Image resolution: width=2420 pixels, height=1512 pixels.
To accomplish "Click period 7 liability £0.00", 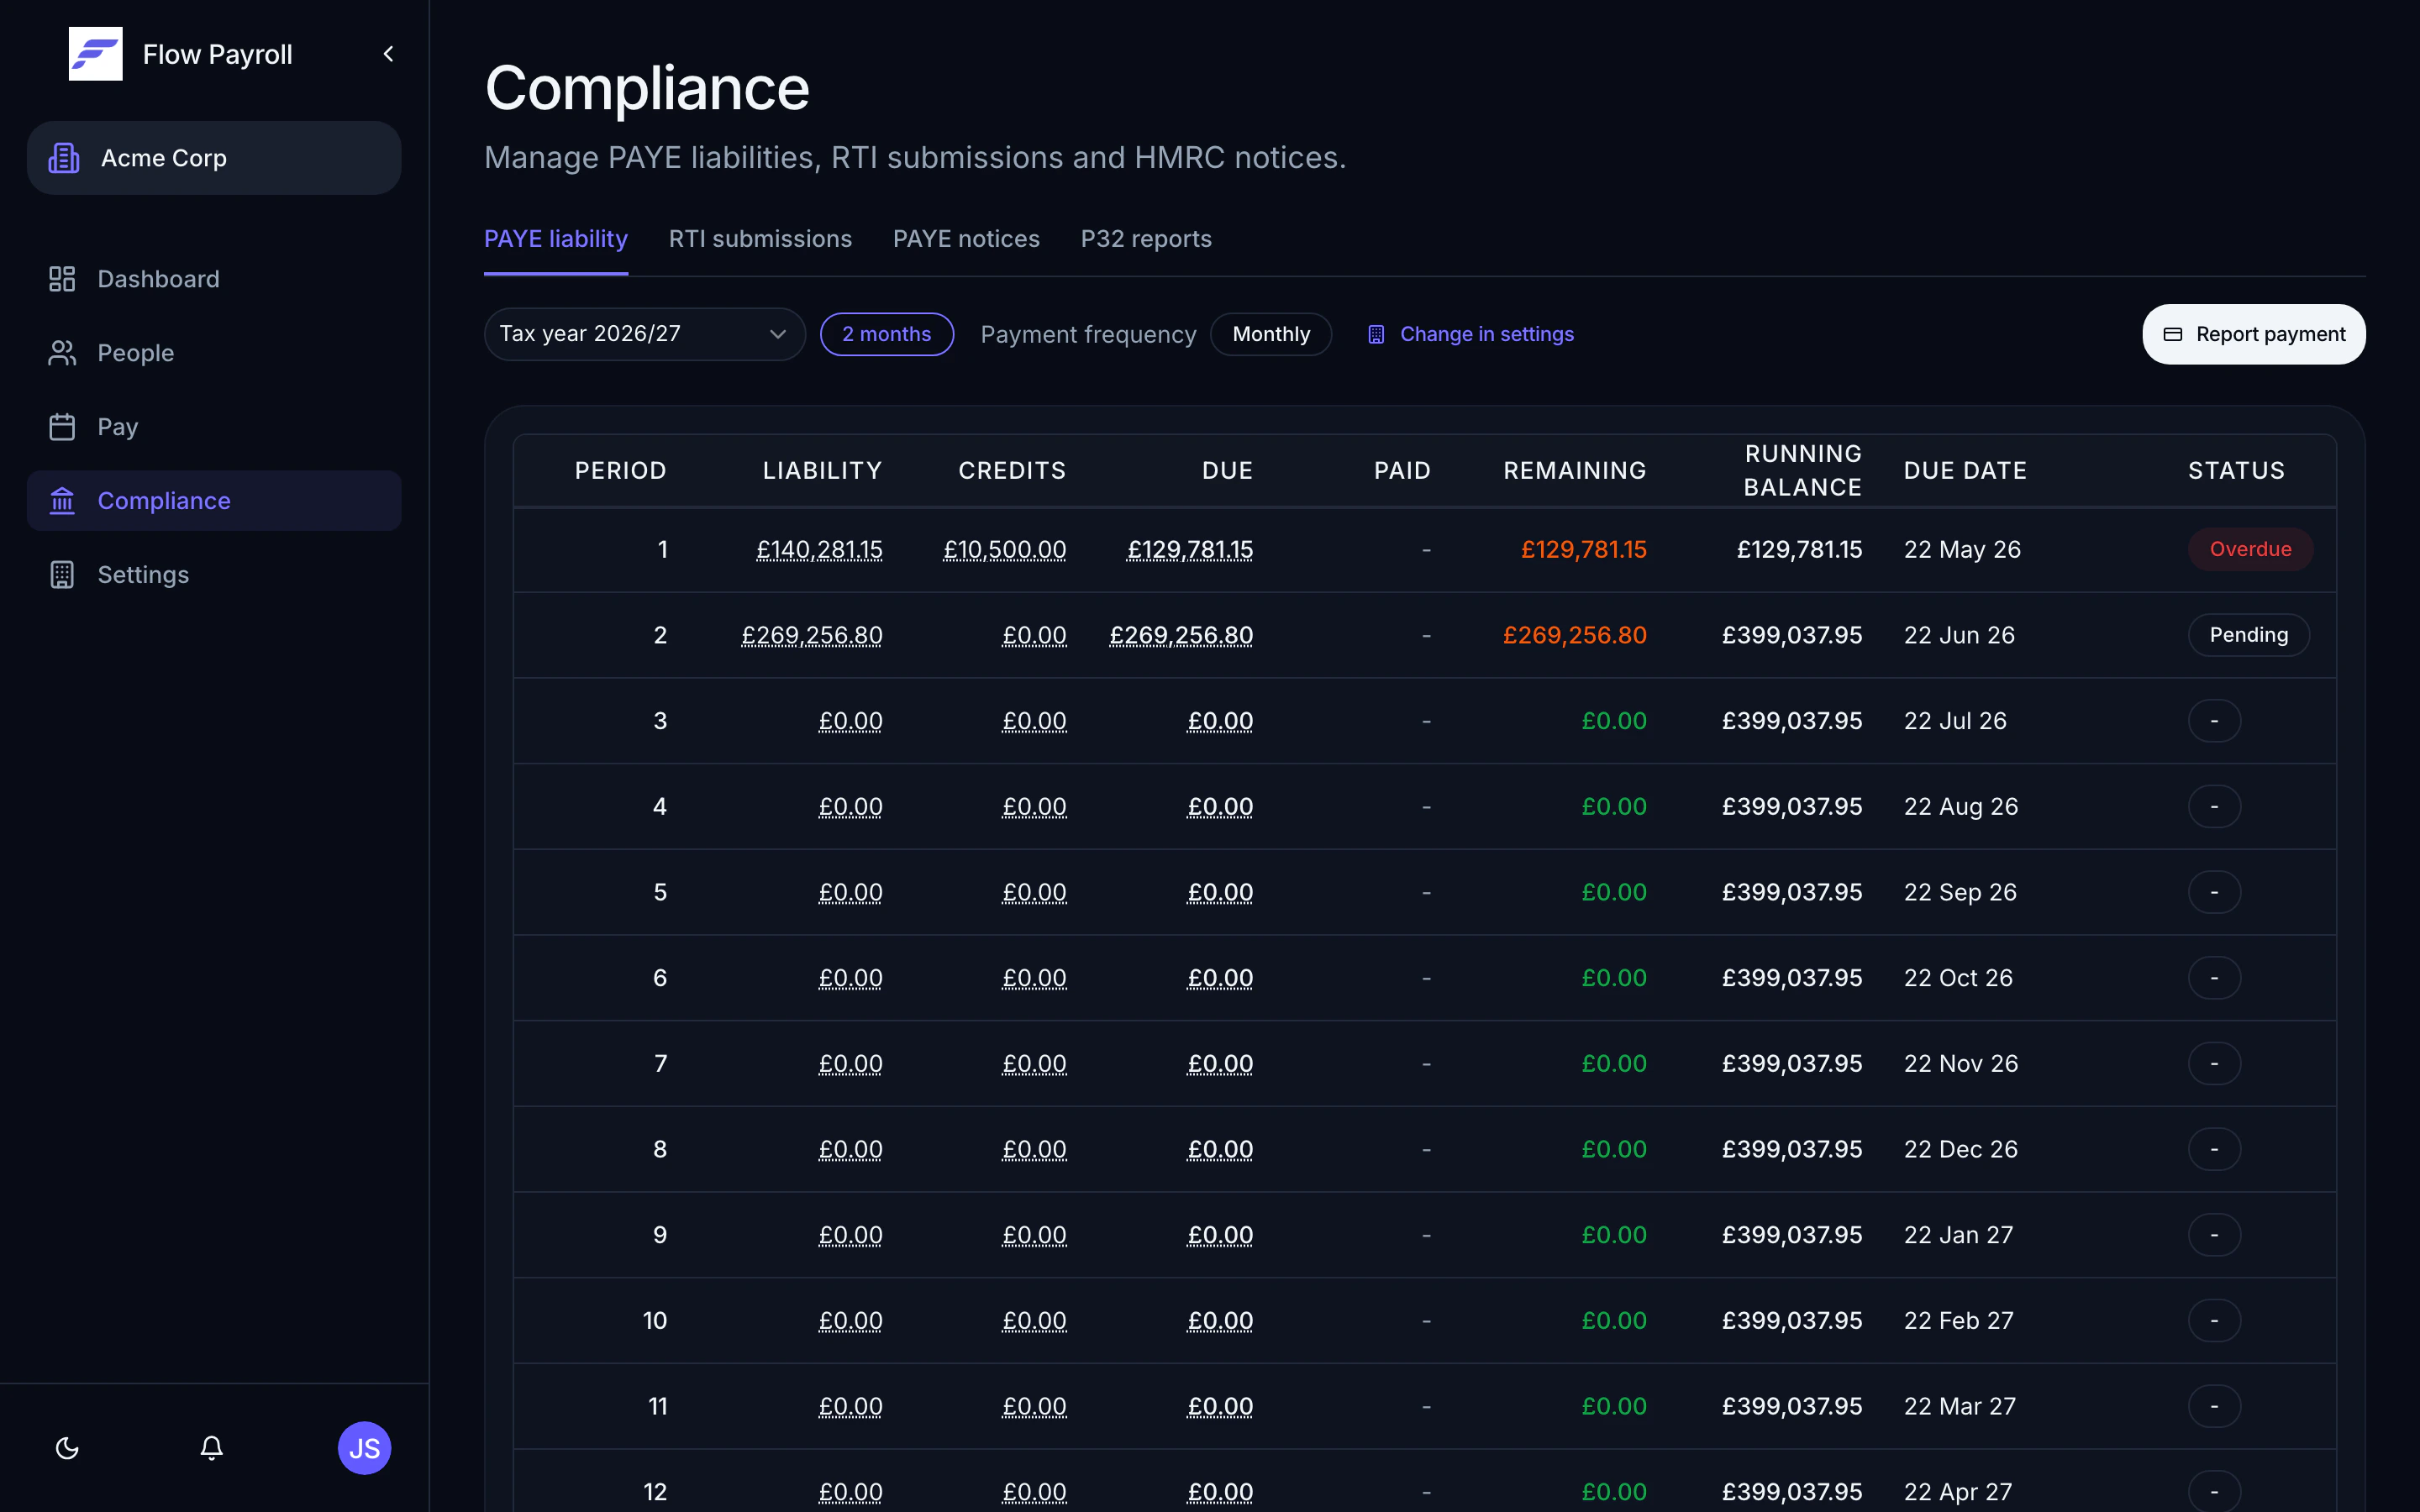I will click(x=850, y=1063).
